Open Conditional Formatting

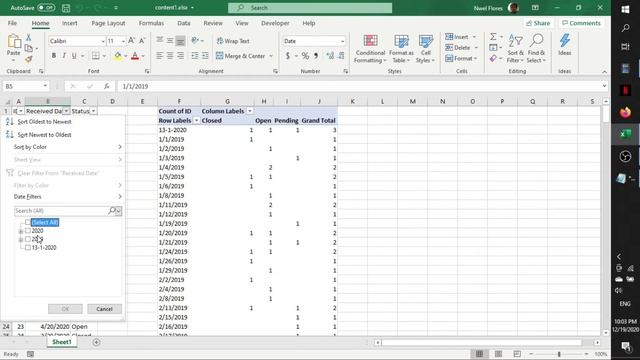pyautogui.click(x=370, y=49)
